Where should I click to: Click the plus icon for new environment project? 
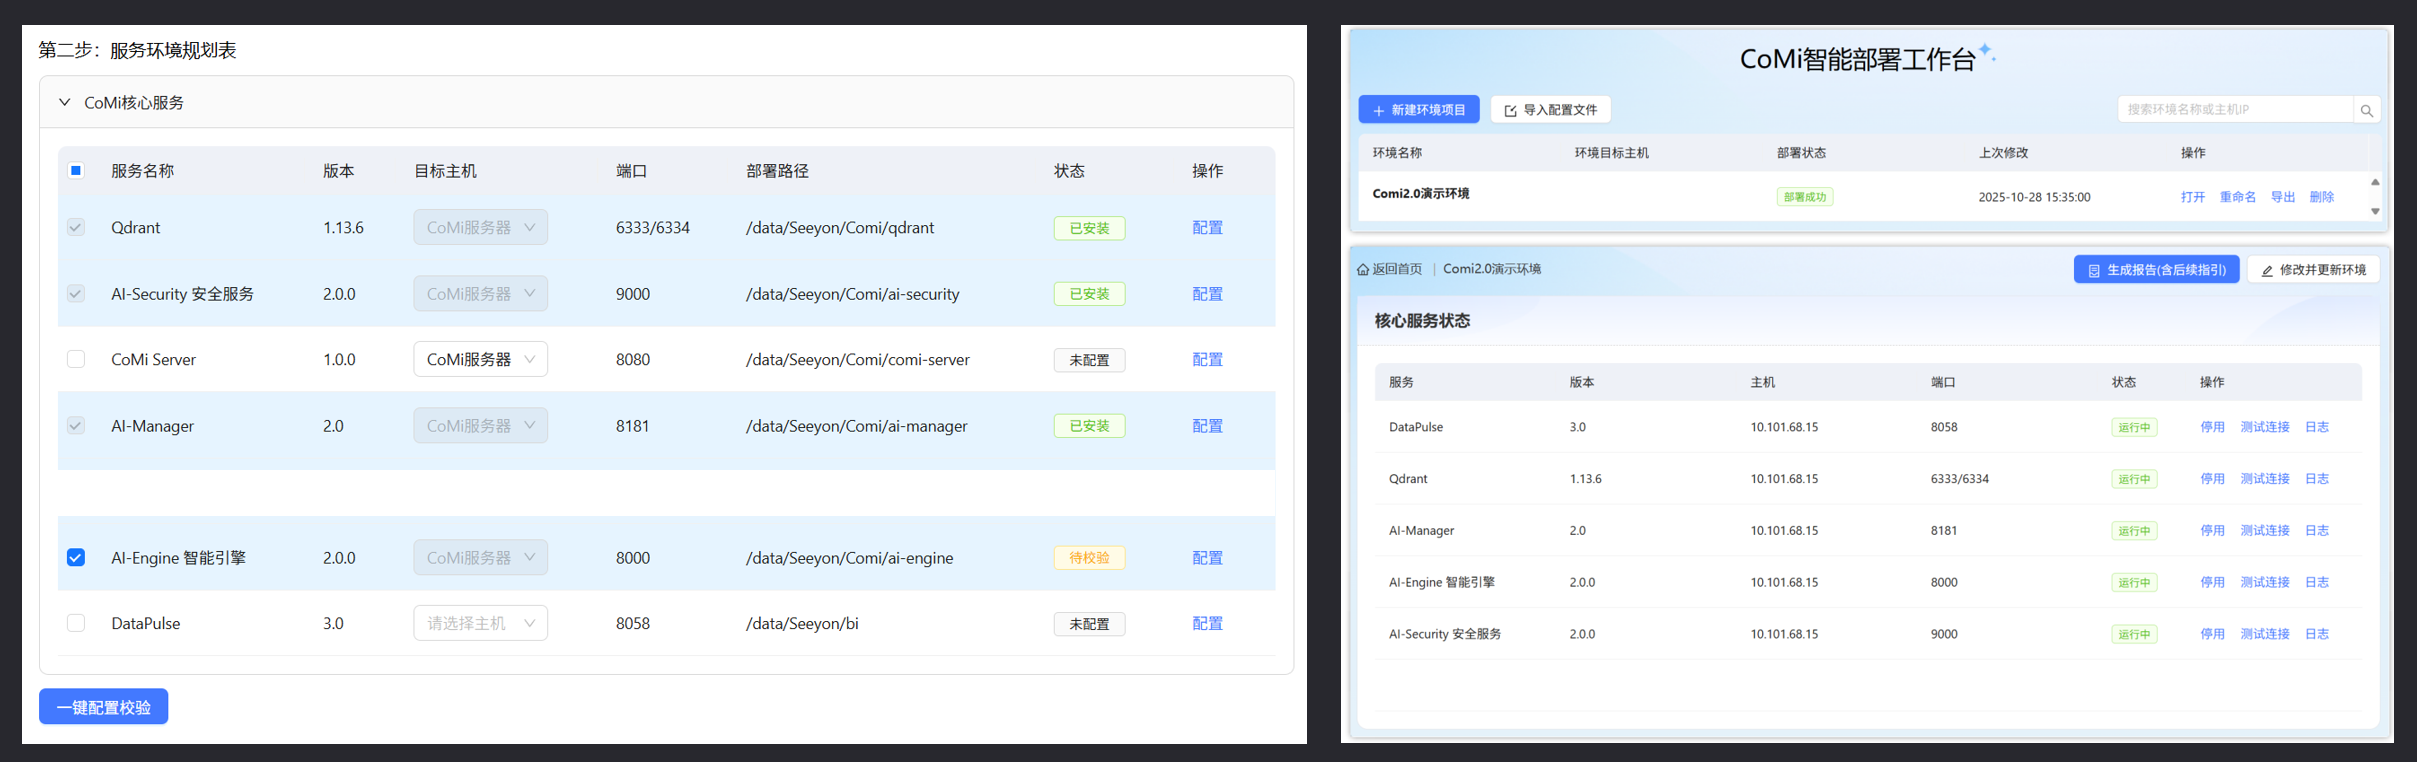(1378, 111)
